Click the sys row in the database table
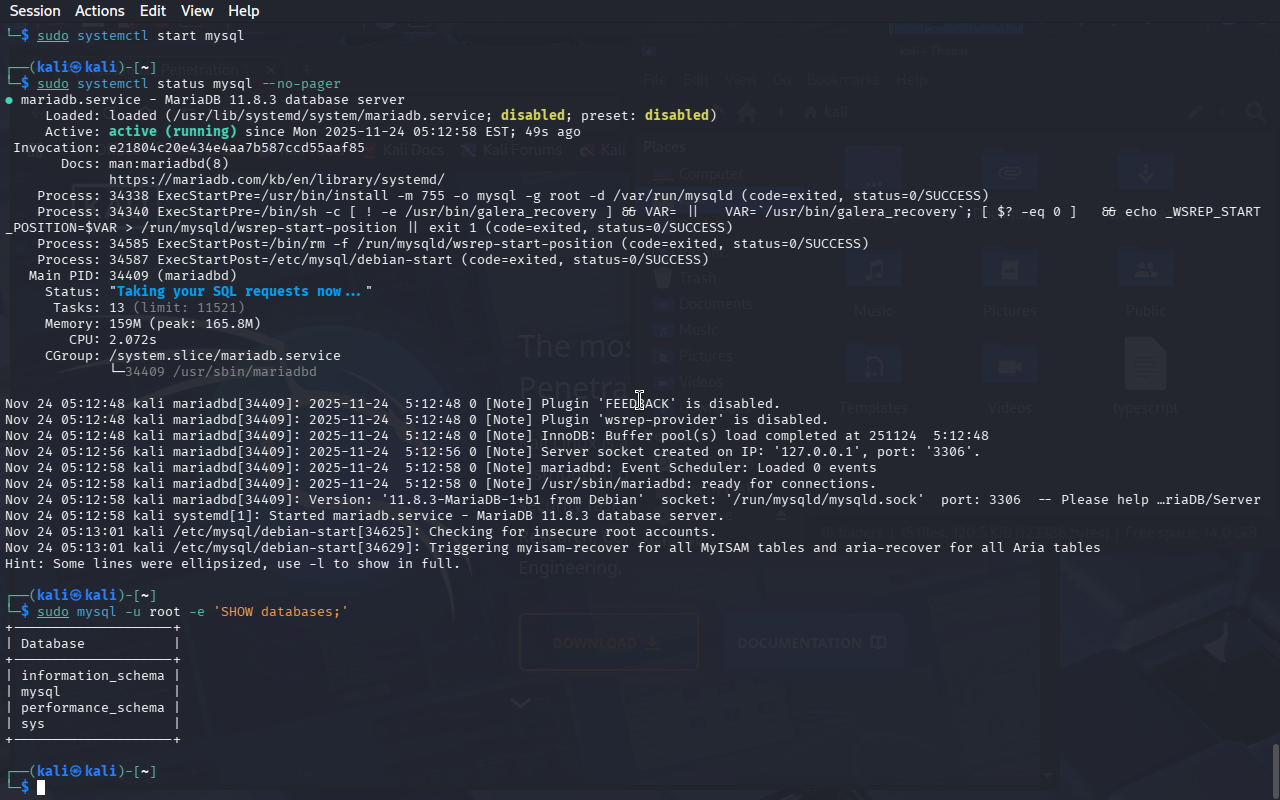The image size is (1280, 800). [x=33, y=723]
